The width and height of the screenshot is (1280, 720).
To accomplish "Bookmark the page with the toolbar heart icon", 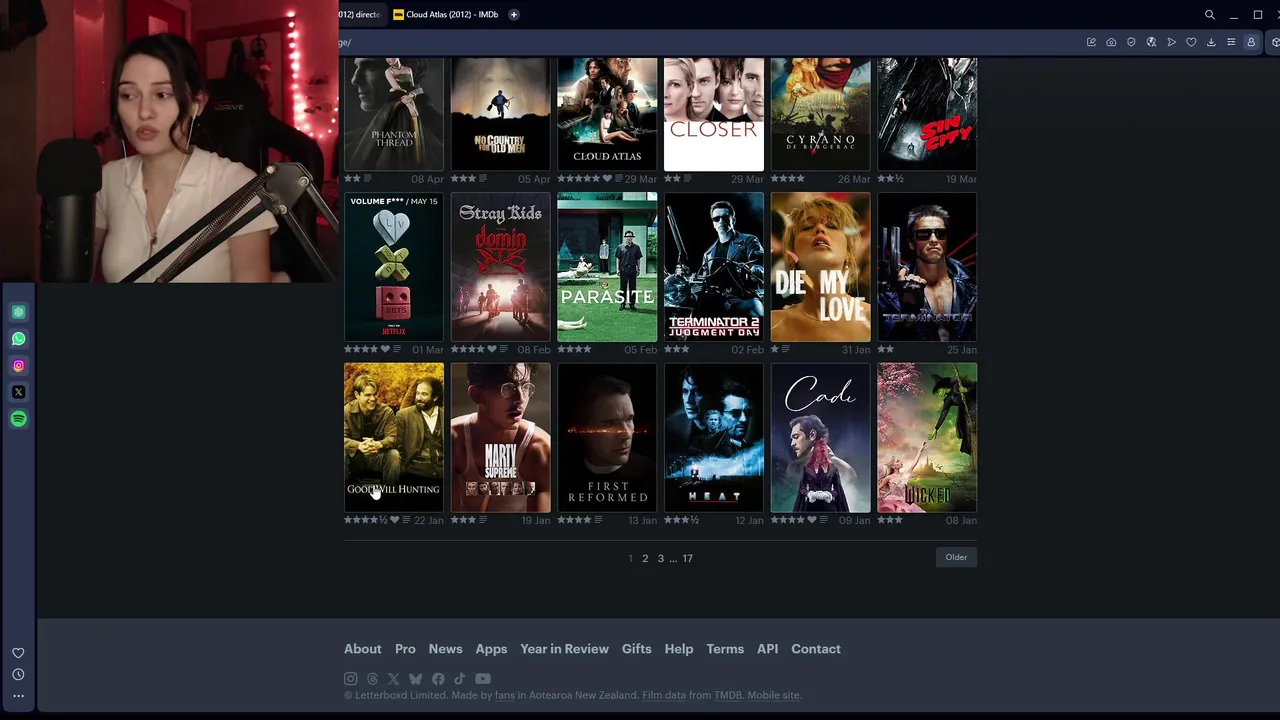I will pos(1191,42).
